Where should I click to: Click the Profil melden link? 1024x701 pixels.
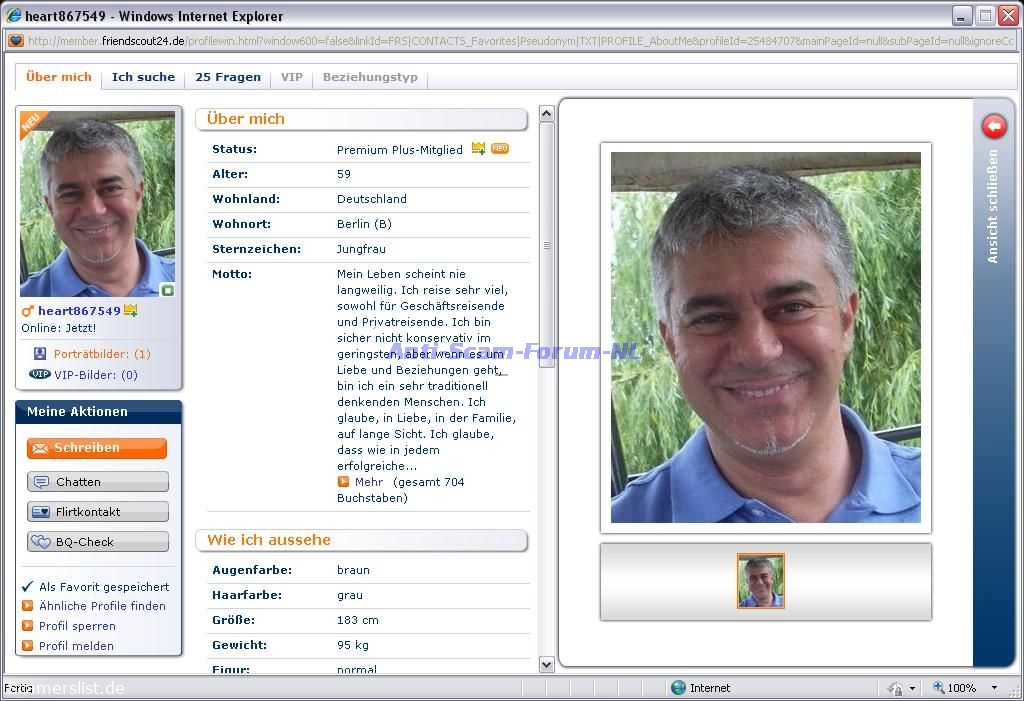tap(76, 646)
